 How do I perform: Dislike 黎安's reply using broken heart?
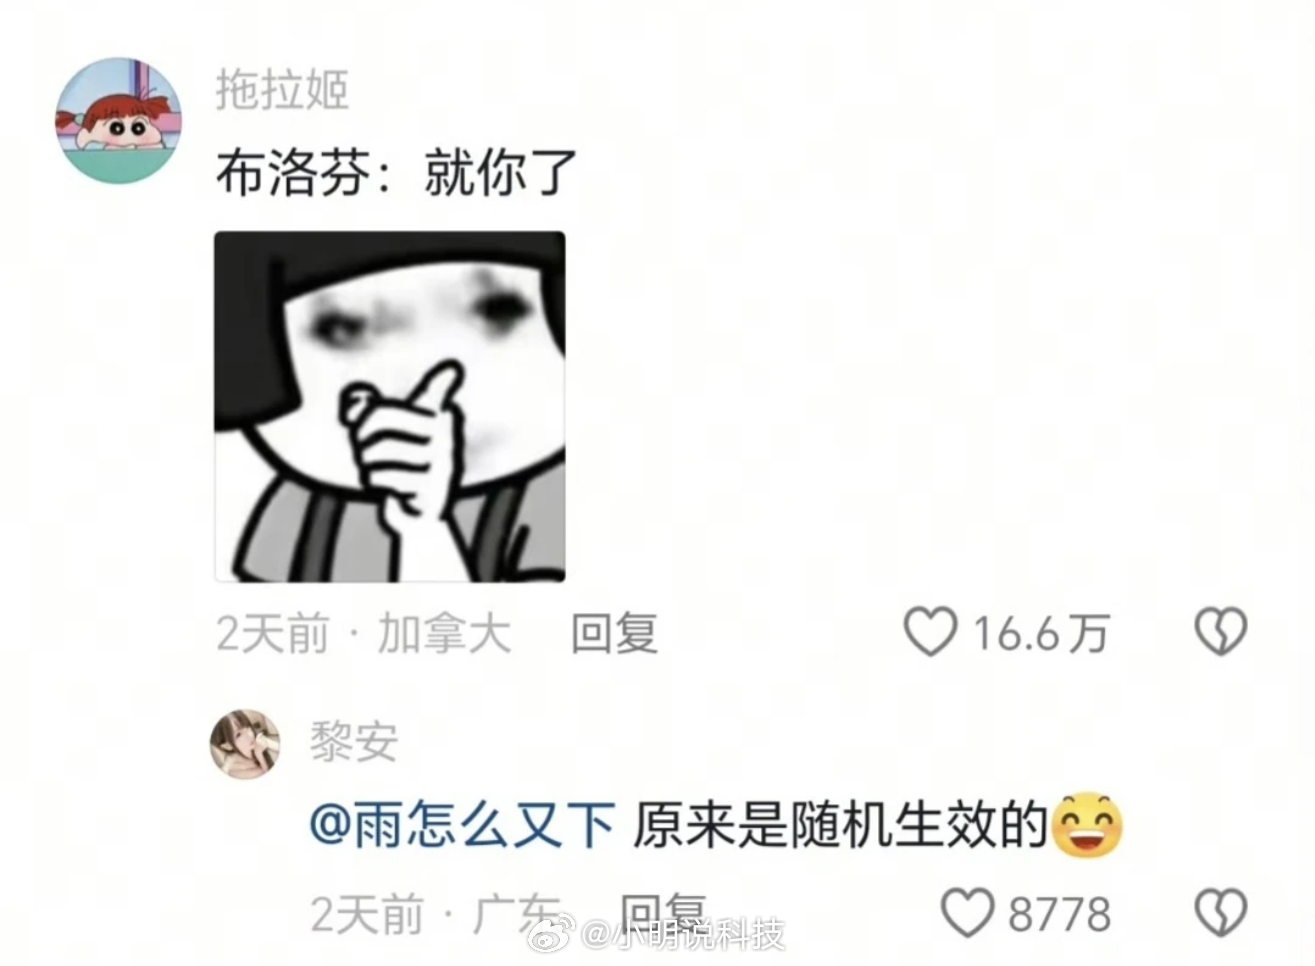tap(1221, 913)
